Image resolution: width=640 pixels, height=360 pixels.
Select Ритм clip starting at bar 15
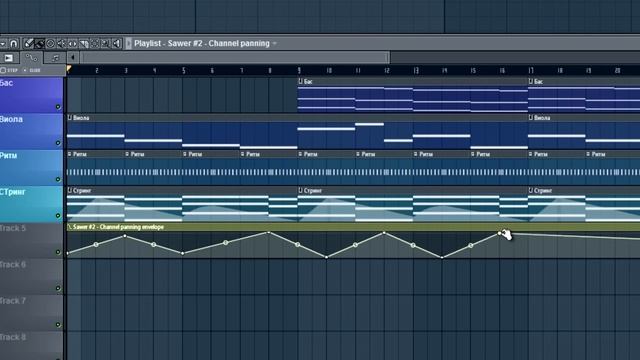[499, 168]
